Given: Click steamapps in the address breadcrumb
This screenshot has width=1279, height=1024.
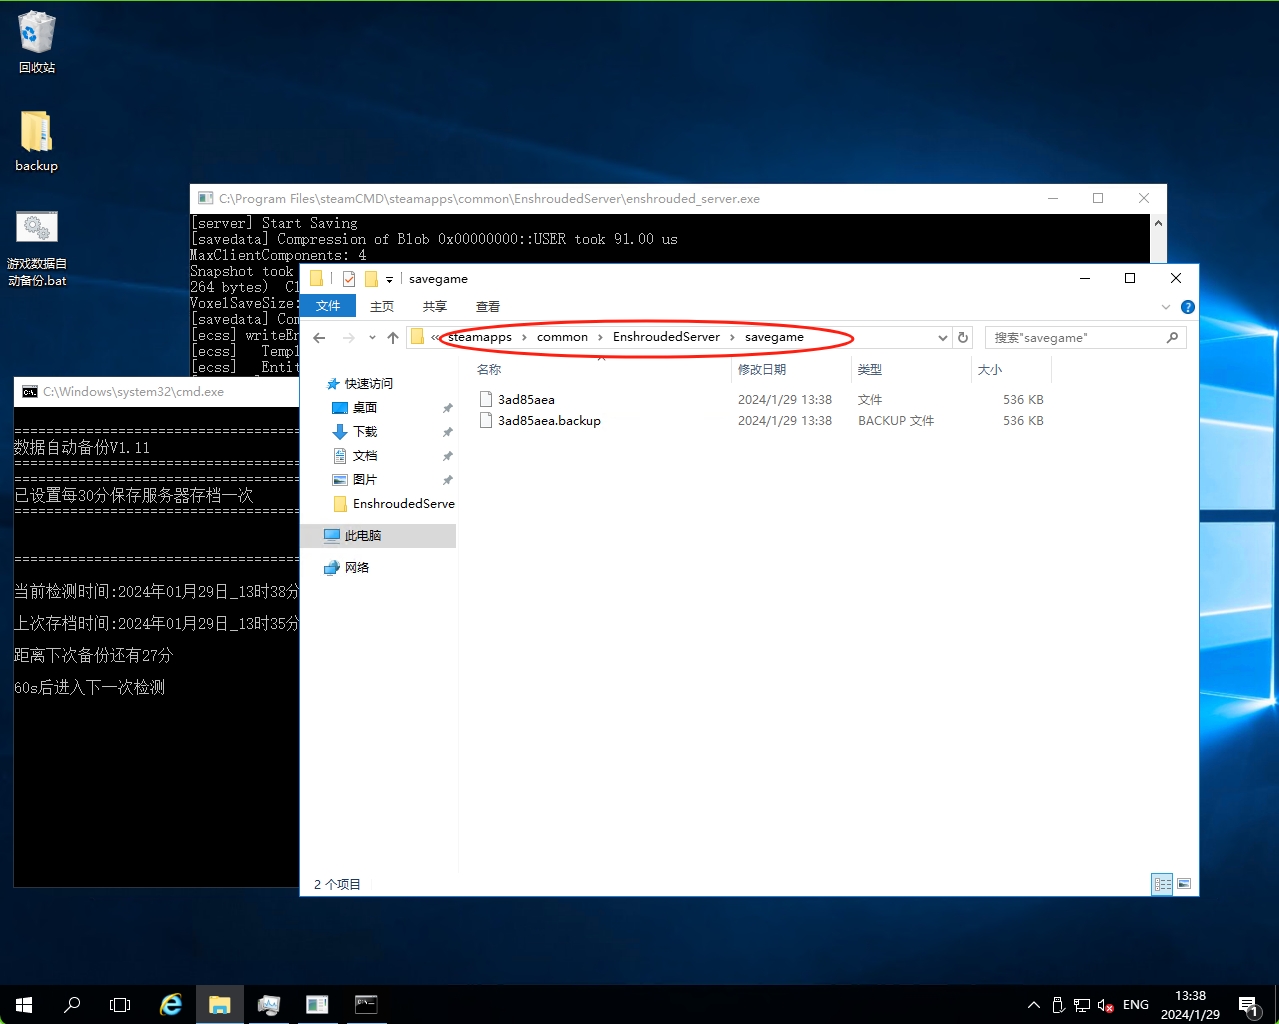Looking at the screenshot, I should 480,337.
